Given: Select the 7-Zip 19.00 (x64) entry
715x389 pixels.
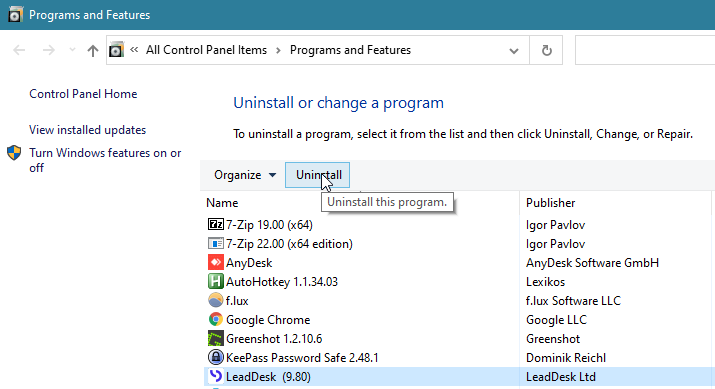Looking at the screenshot, I should point(269,225).
